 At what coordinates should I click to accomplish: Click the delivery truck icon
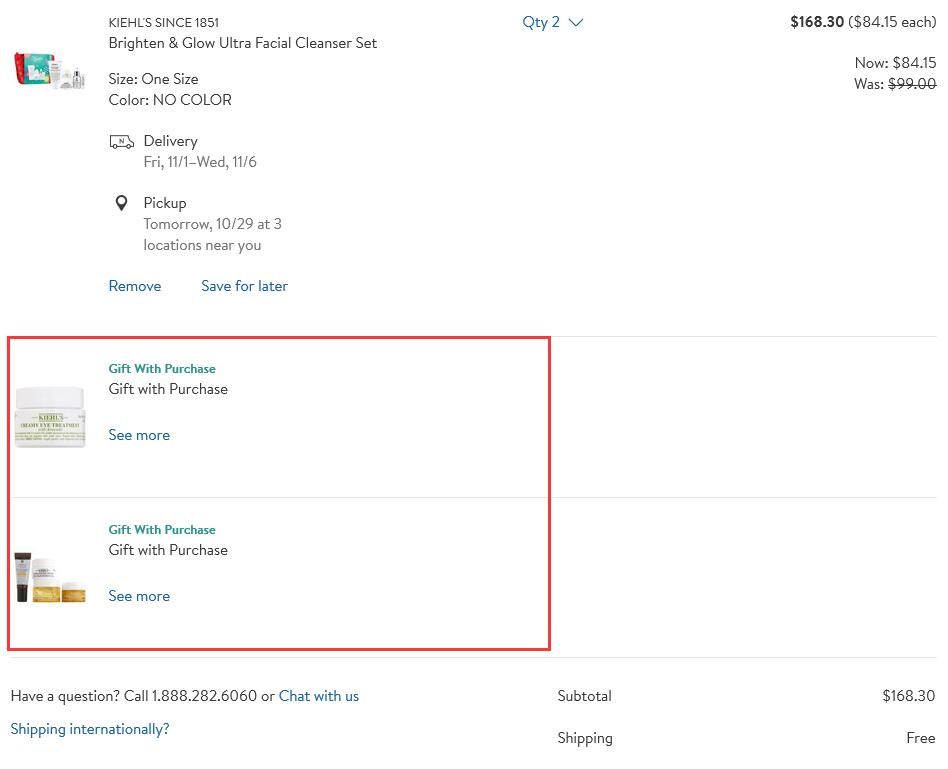(x=122, y=142)
